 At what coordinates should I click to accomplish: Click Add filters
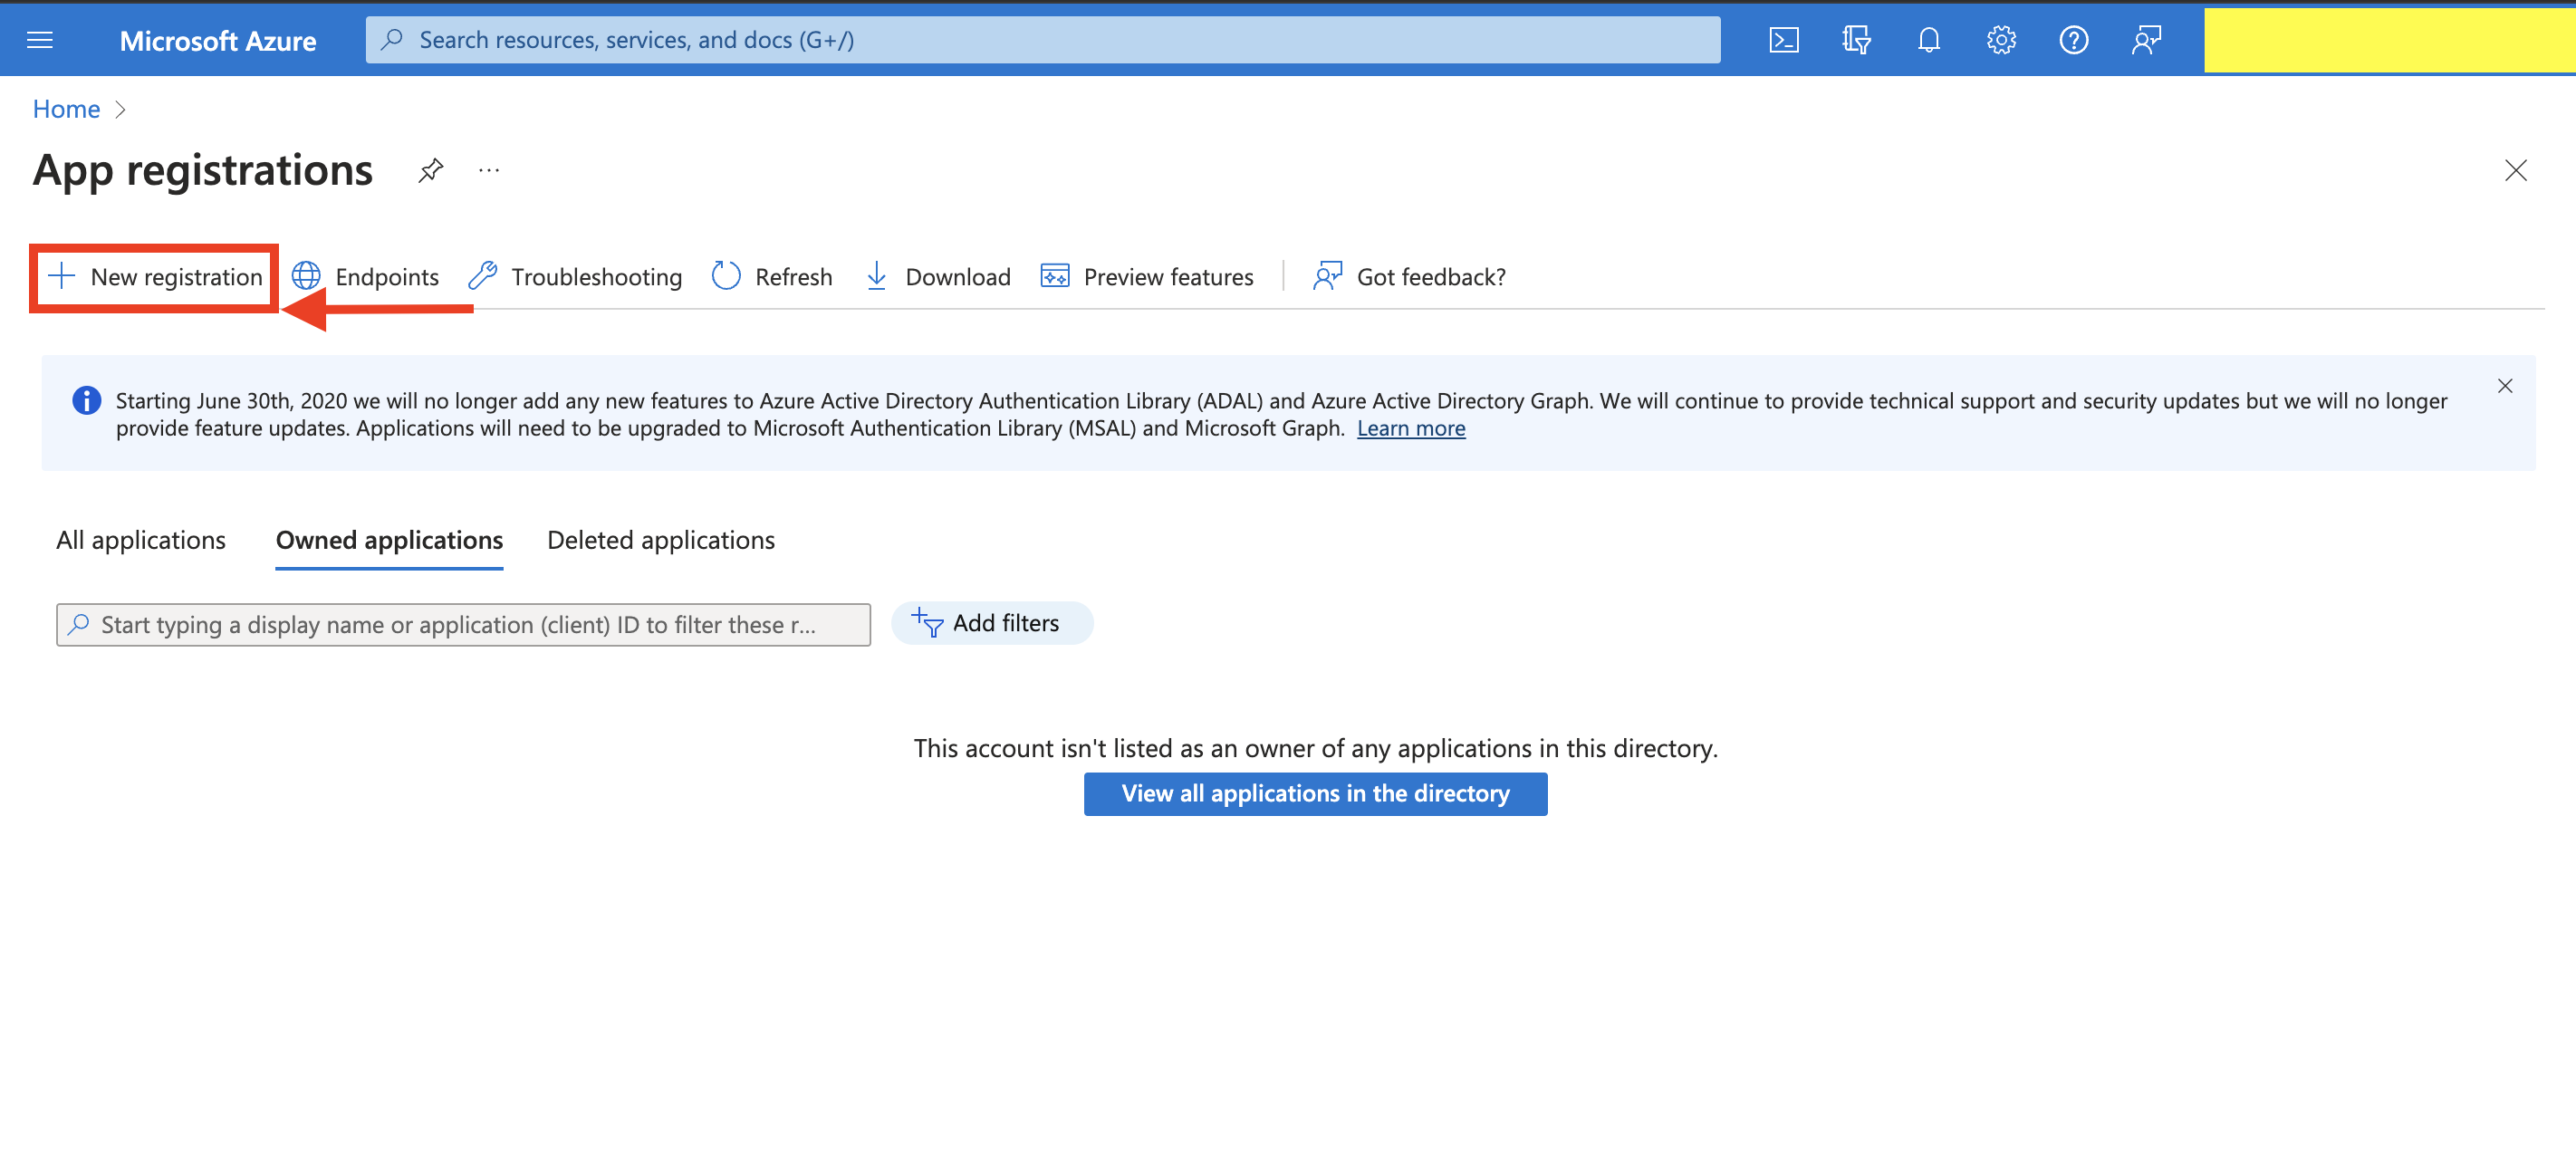pos(992,623)
